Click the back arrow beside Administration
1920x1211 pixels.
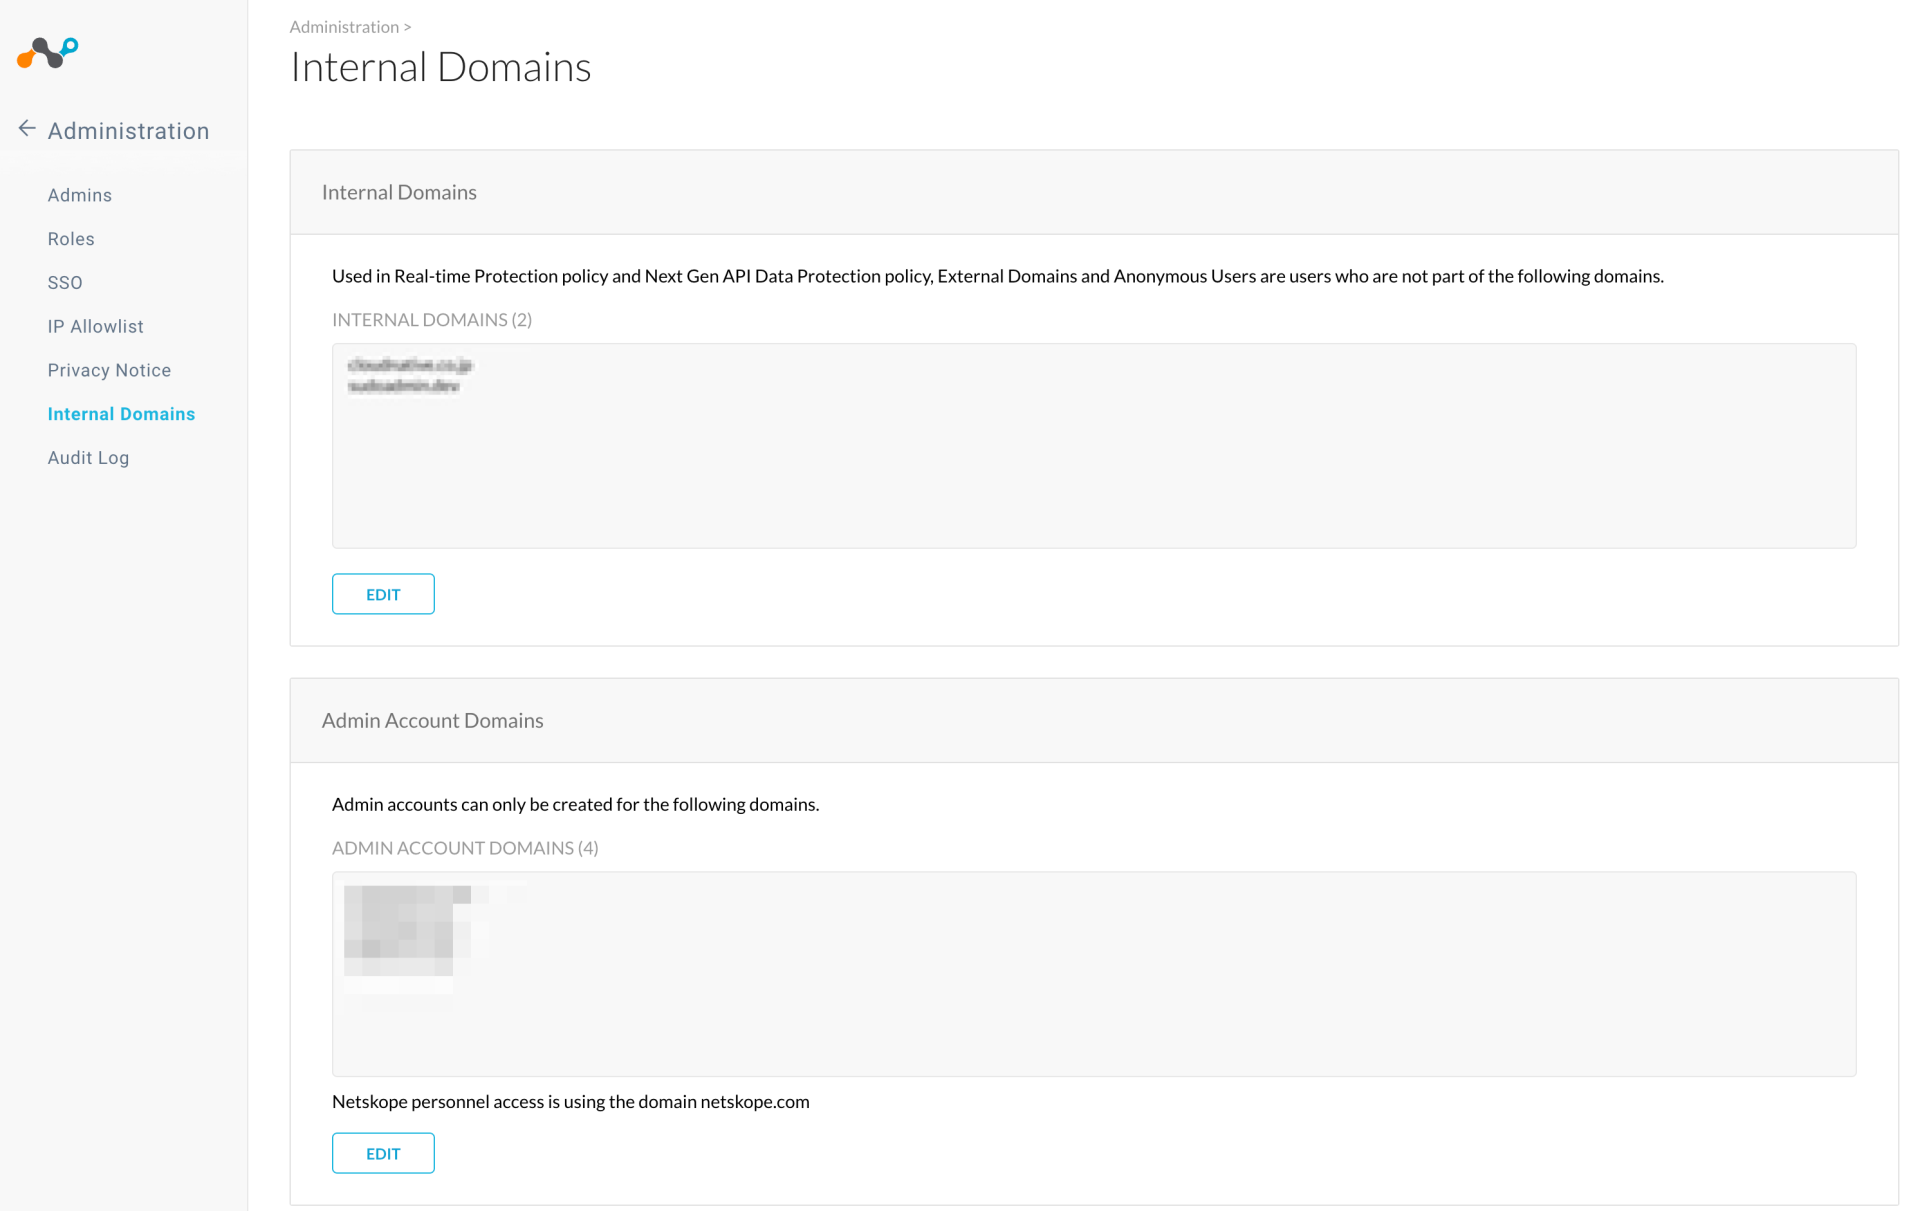click(27, 129)
